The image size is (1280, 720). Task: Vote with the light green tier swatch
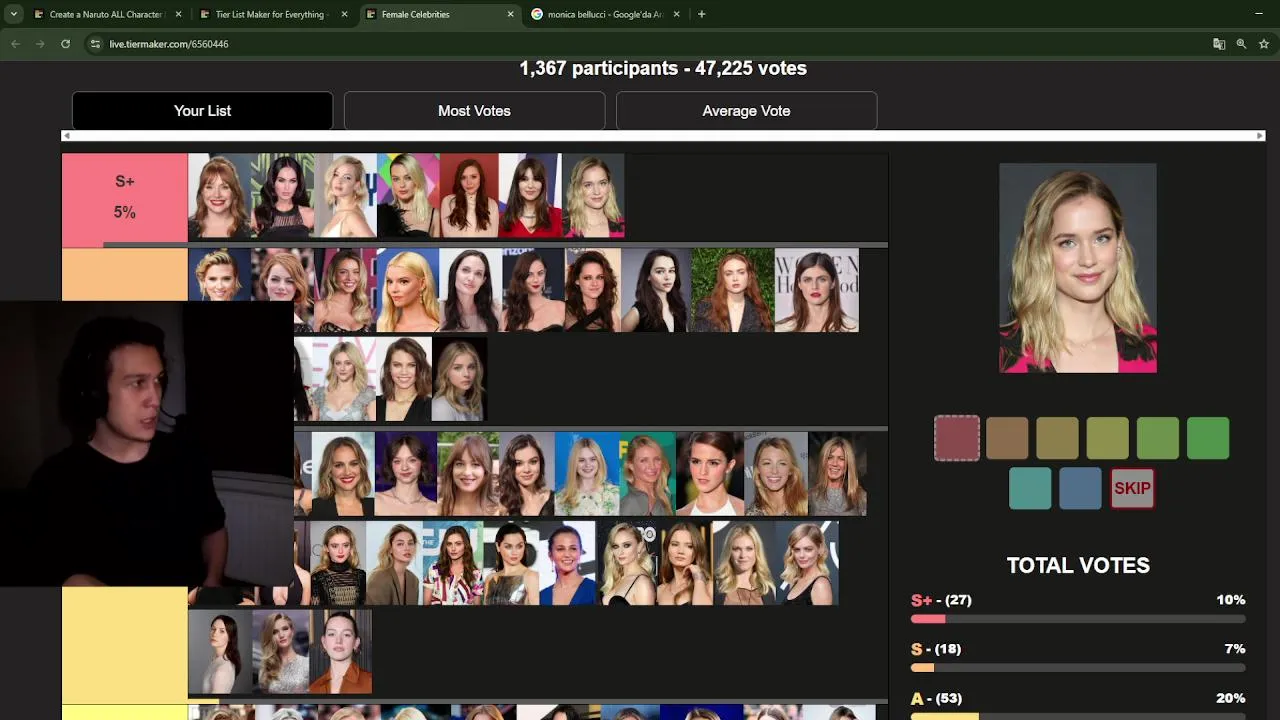[x=1158, y=438]
